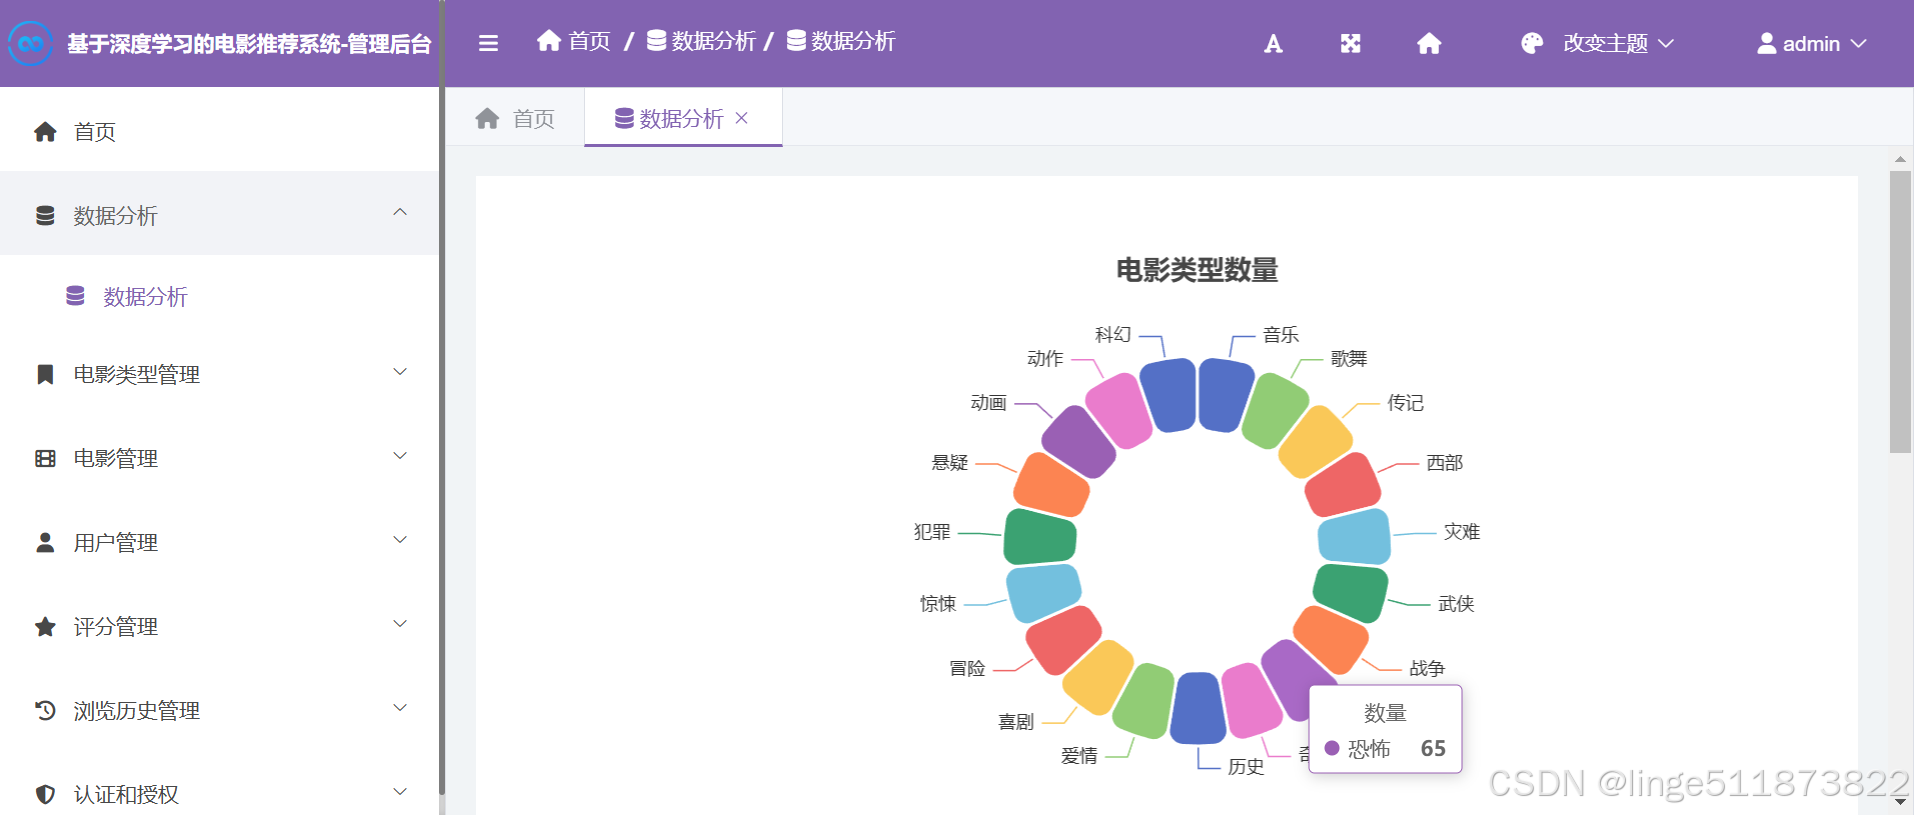1914x815 pixels.
Task: Click the admin username text
Action: click(x=1811, y=44)
